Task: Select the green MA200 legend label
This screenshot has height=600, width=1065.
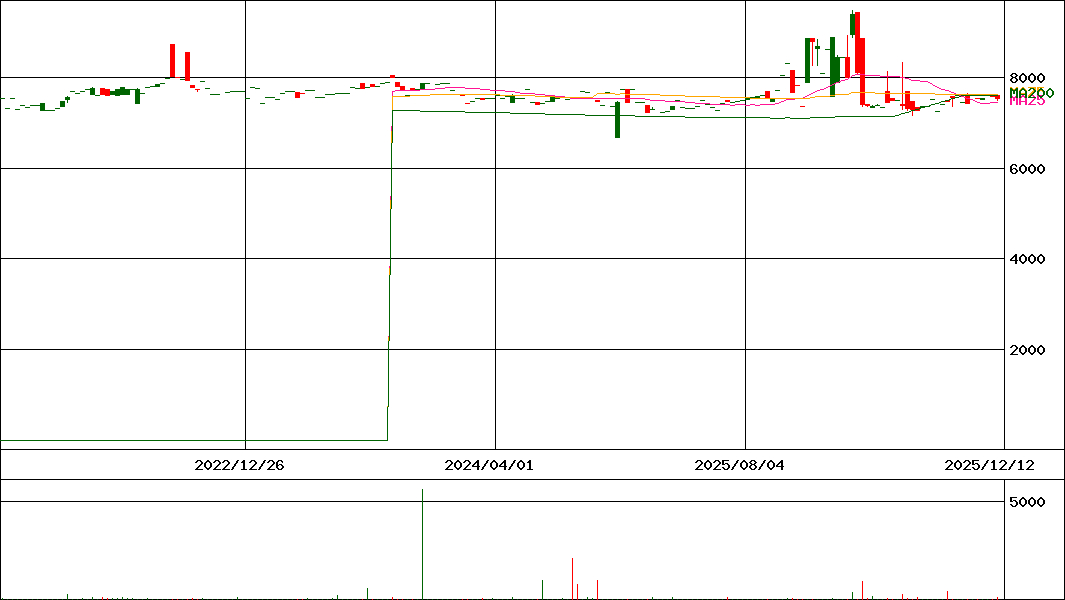Action: [1031, 92]
